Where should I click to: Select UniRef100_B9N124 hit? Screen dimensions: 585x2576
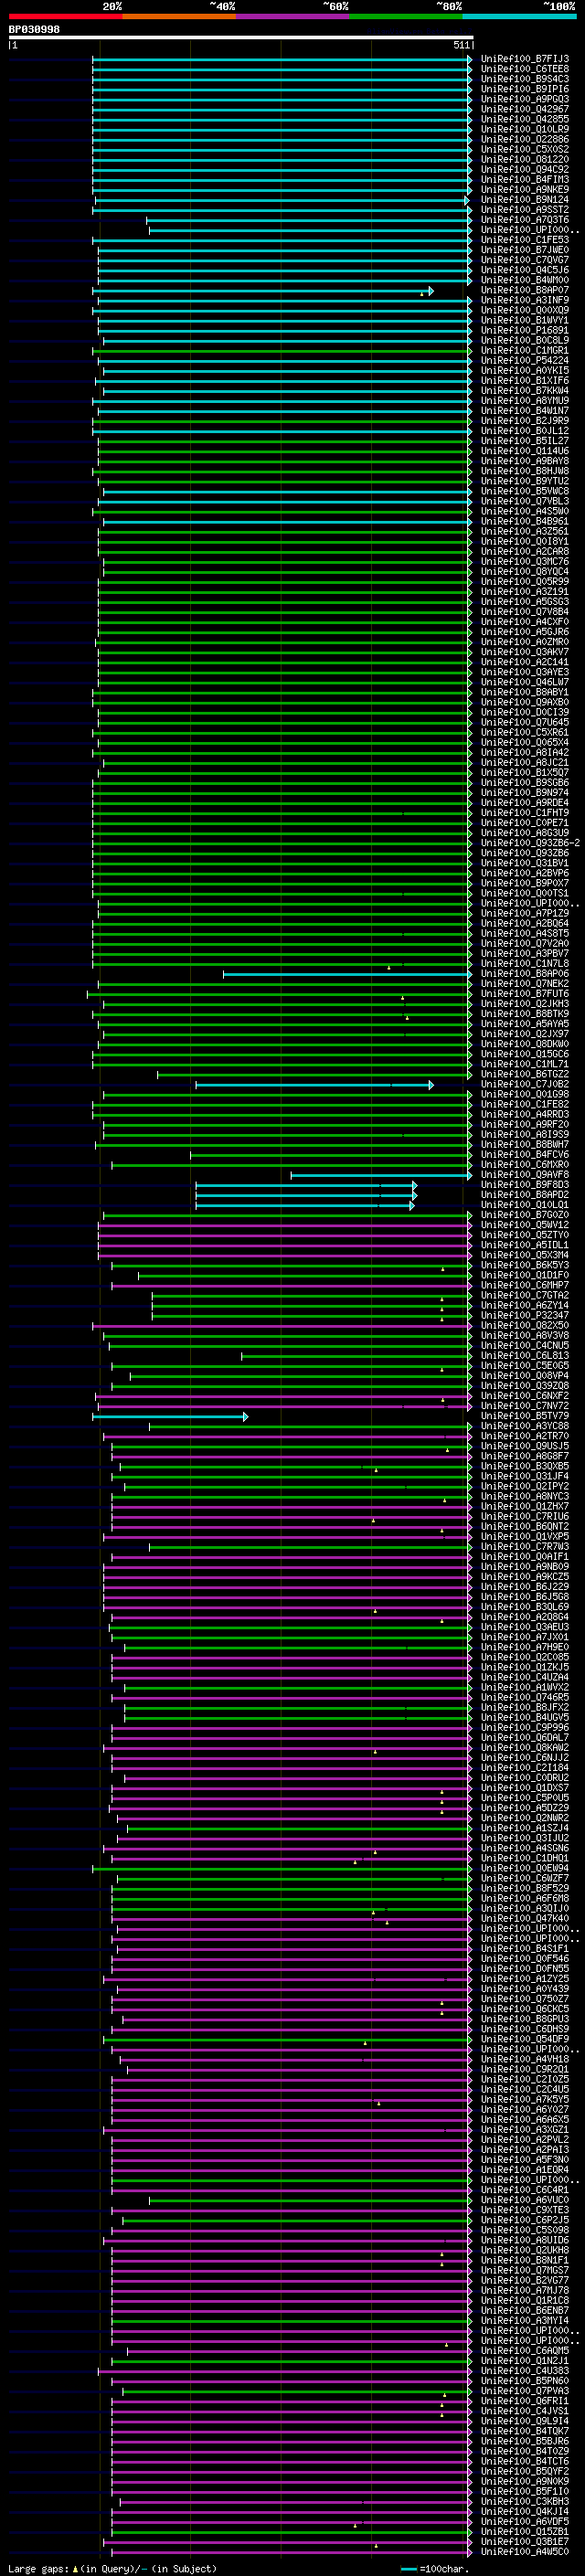[x=525, y=200]
